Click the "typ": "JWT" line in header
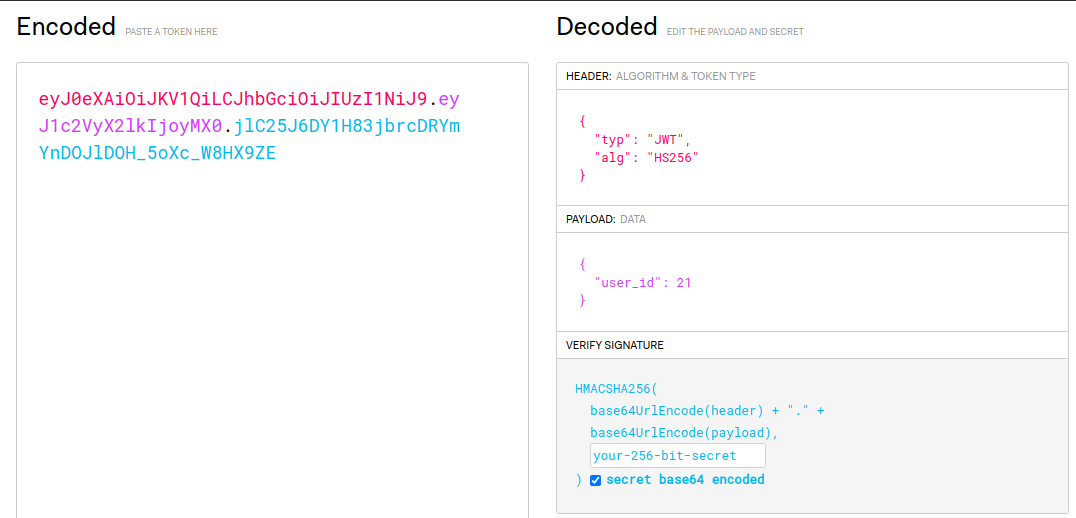1076x518 pixels. (x=642, y=140)
